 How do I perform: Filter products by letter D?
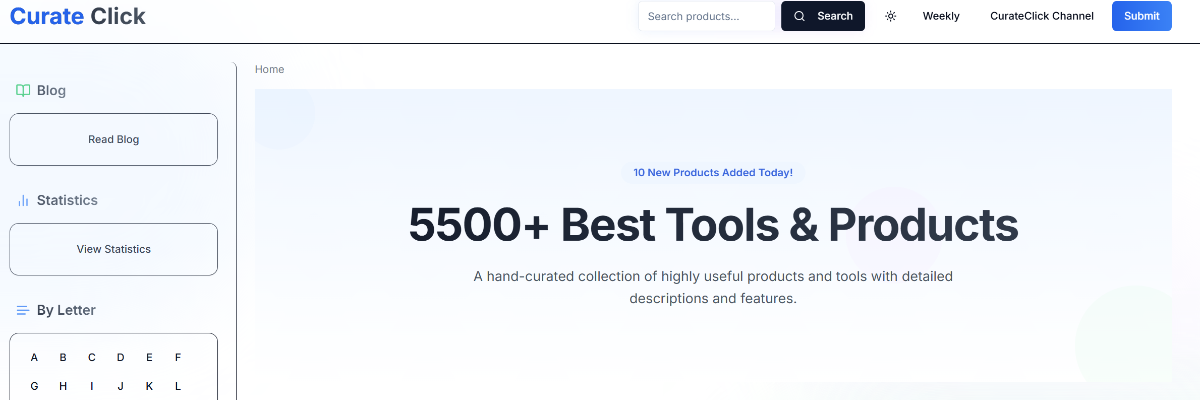click(x=120, y=357)
